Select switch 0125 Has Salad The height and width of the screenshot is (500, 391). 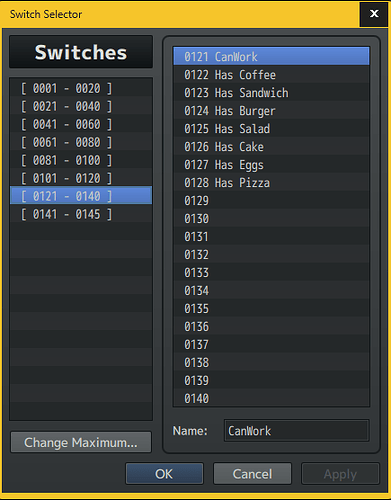(271, 129)
